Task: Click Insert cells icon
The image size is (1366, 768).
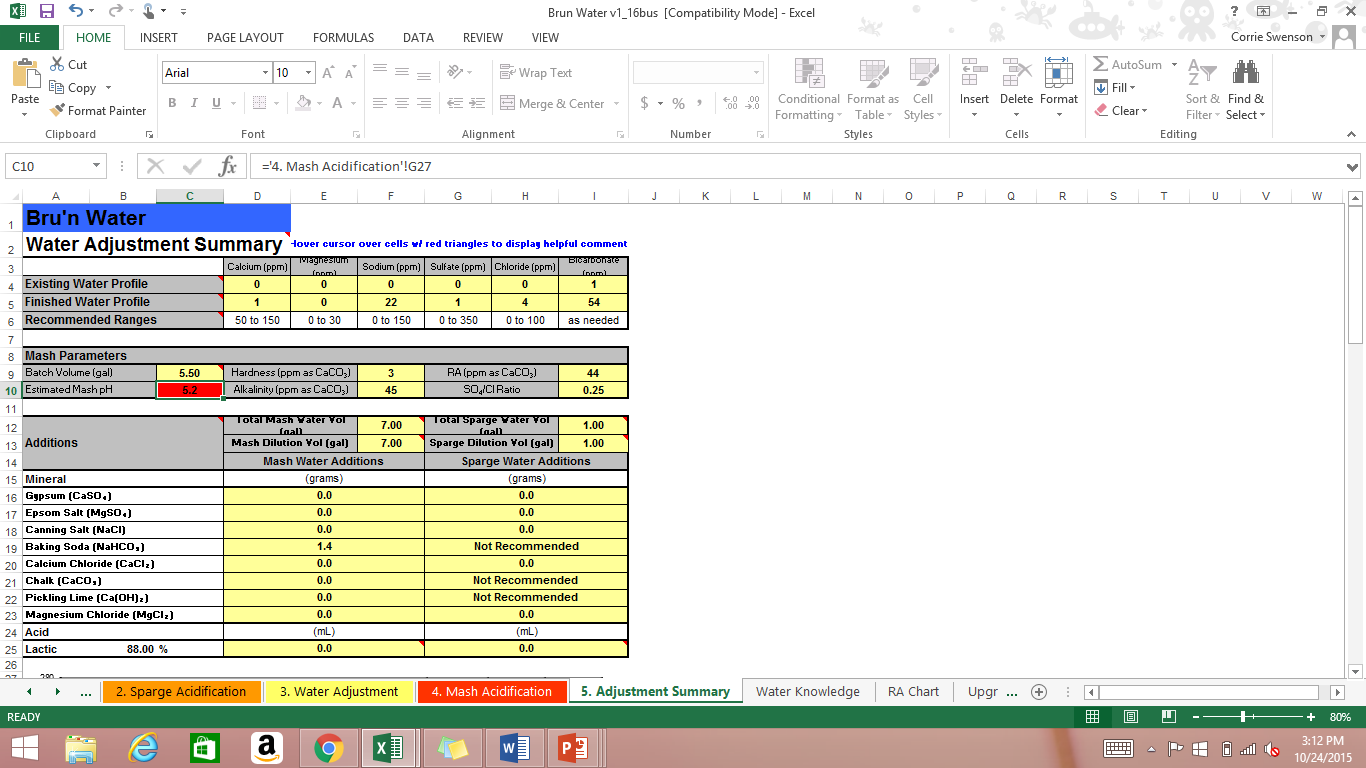Action: pos(974,88)
